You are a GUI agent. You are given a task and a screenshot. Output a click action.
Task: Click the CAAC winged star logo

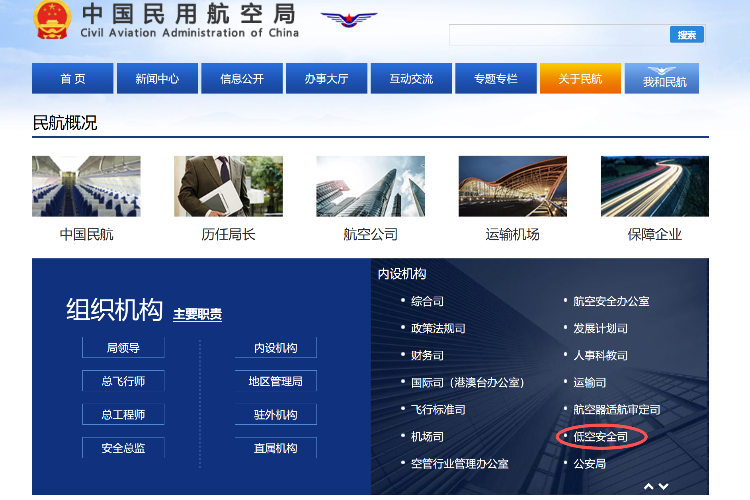click(x=349, y=20)
